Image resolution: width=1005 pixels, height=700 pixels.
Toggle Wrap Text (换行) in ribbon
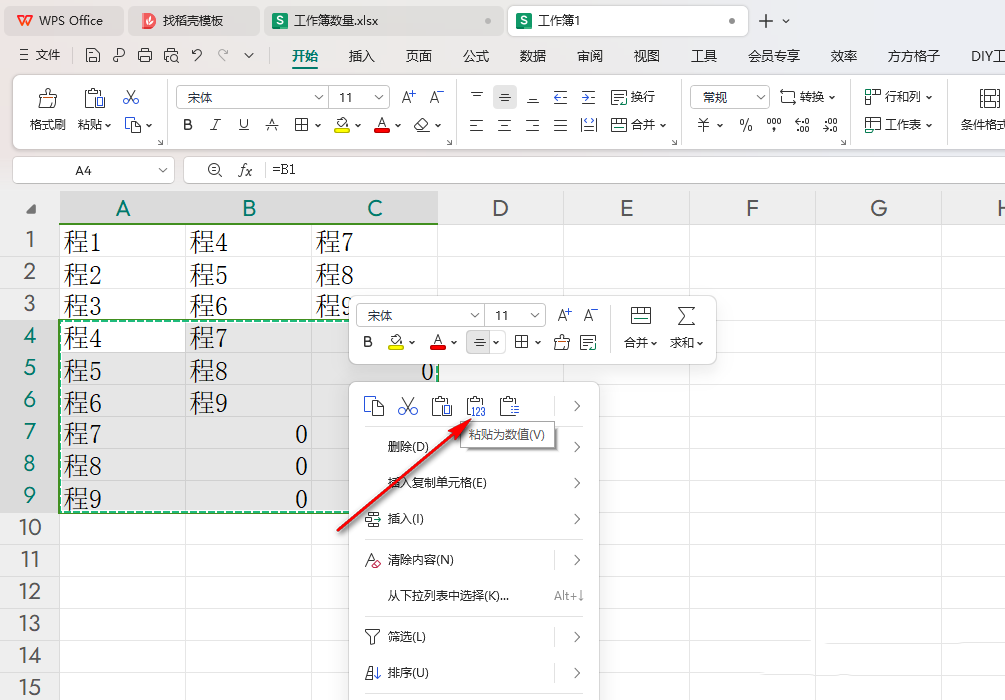click(633, 97)
